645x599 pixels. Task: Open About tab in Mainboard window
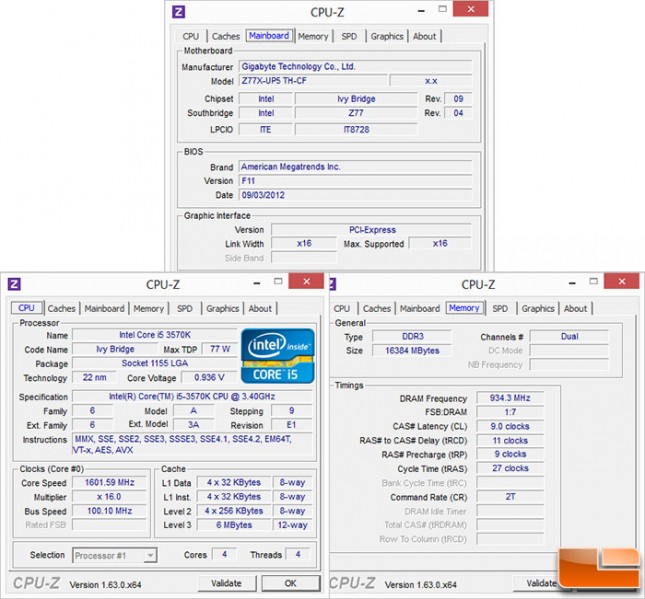point(424,36)
